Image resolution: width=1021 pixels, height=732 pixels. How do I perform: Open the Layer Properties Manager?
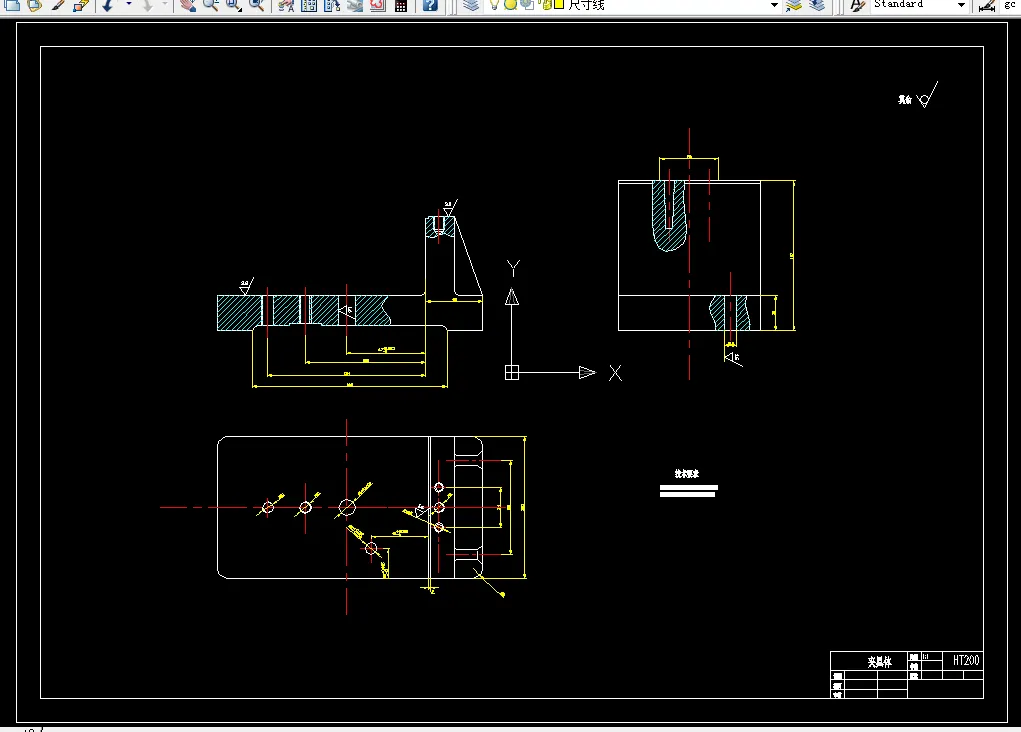[x=470, y=5]
